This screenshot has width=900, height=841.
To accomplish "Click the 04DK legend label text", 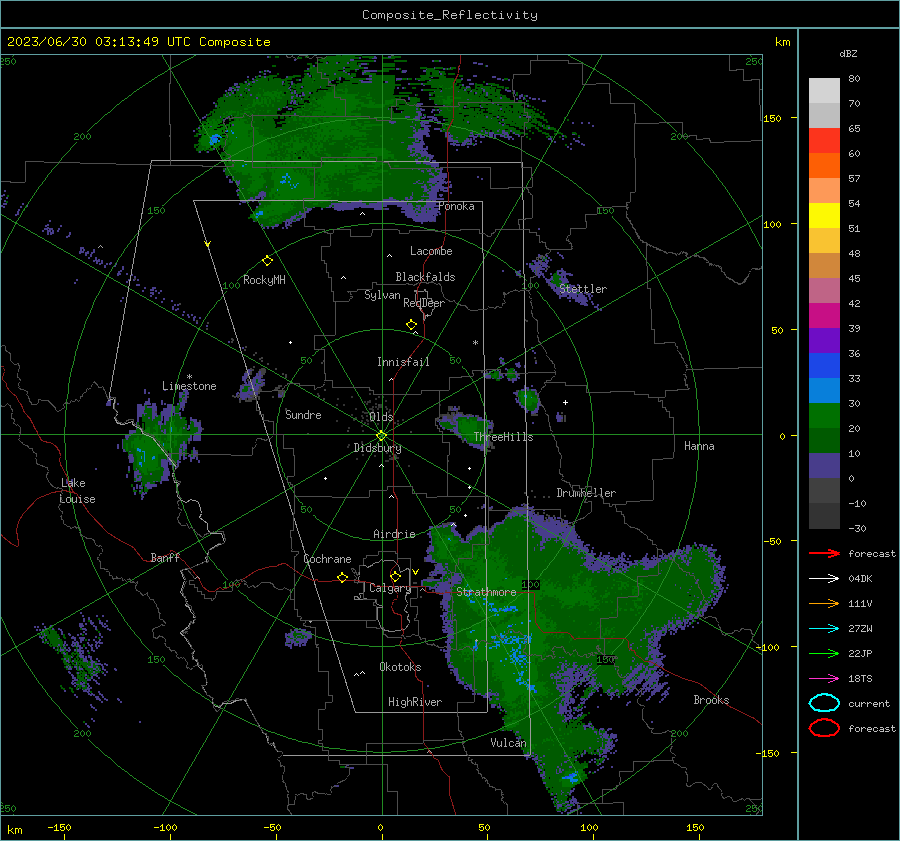I will pyautogui.click(x=860, y=579).
